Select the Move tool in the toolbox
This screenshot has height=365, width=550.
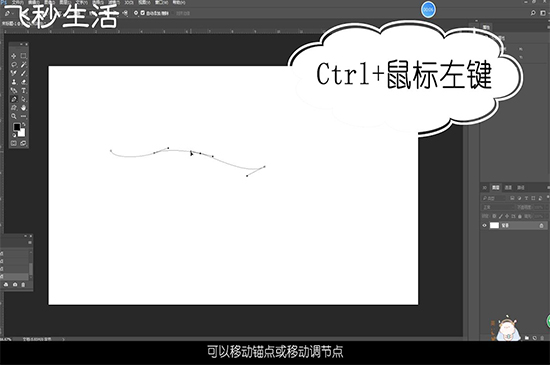click(x=14, y=56)
